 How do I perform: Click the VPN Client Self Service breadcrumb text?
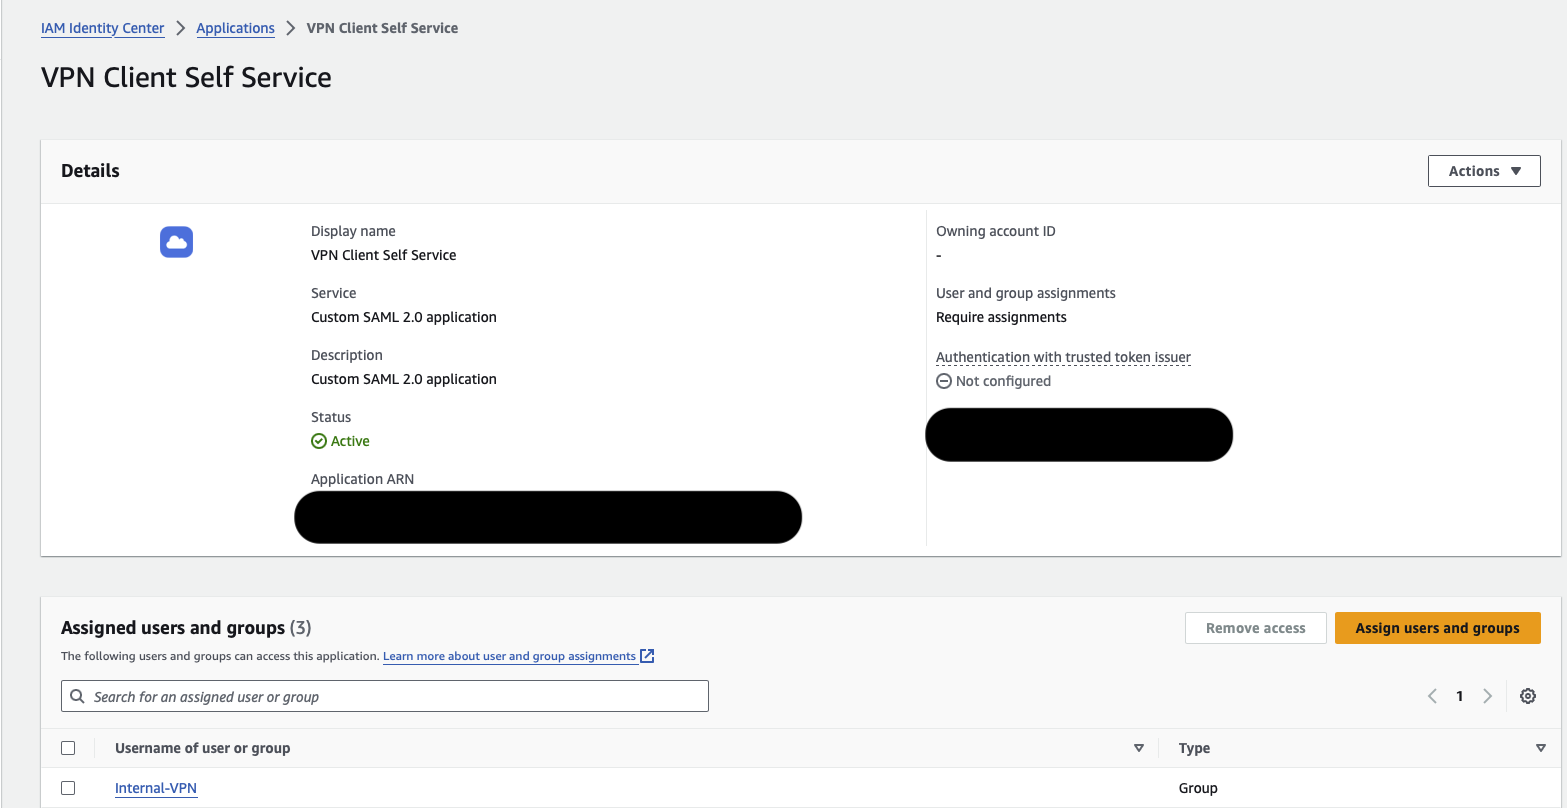[x=382, y=28]
